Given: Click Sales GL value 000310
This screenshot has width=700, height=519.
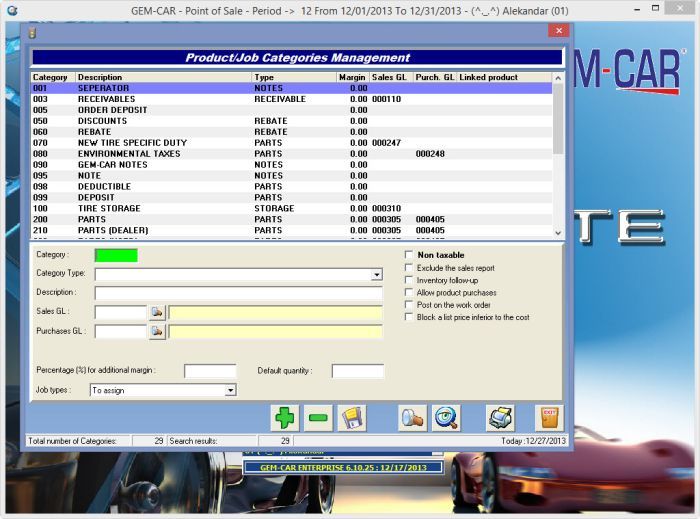Looking at the screenshot, I should [x=387, y=208].
